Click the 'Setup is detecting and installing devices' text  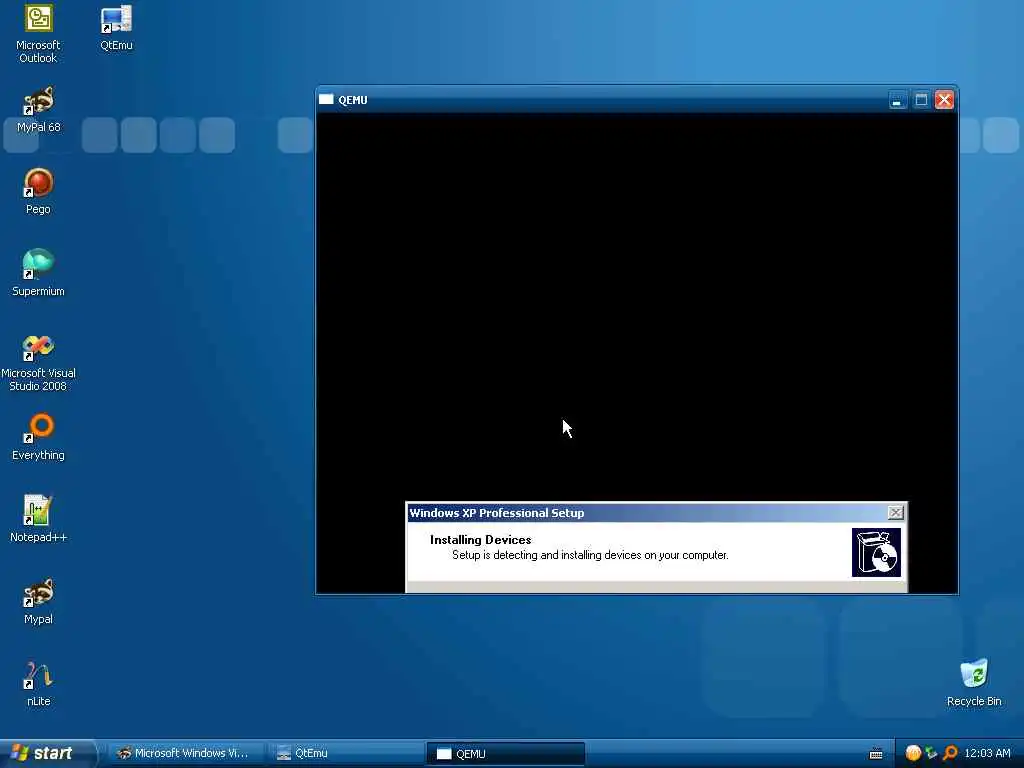[590, 555]
